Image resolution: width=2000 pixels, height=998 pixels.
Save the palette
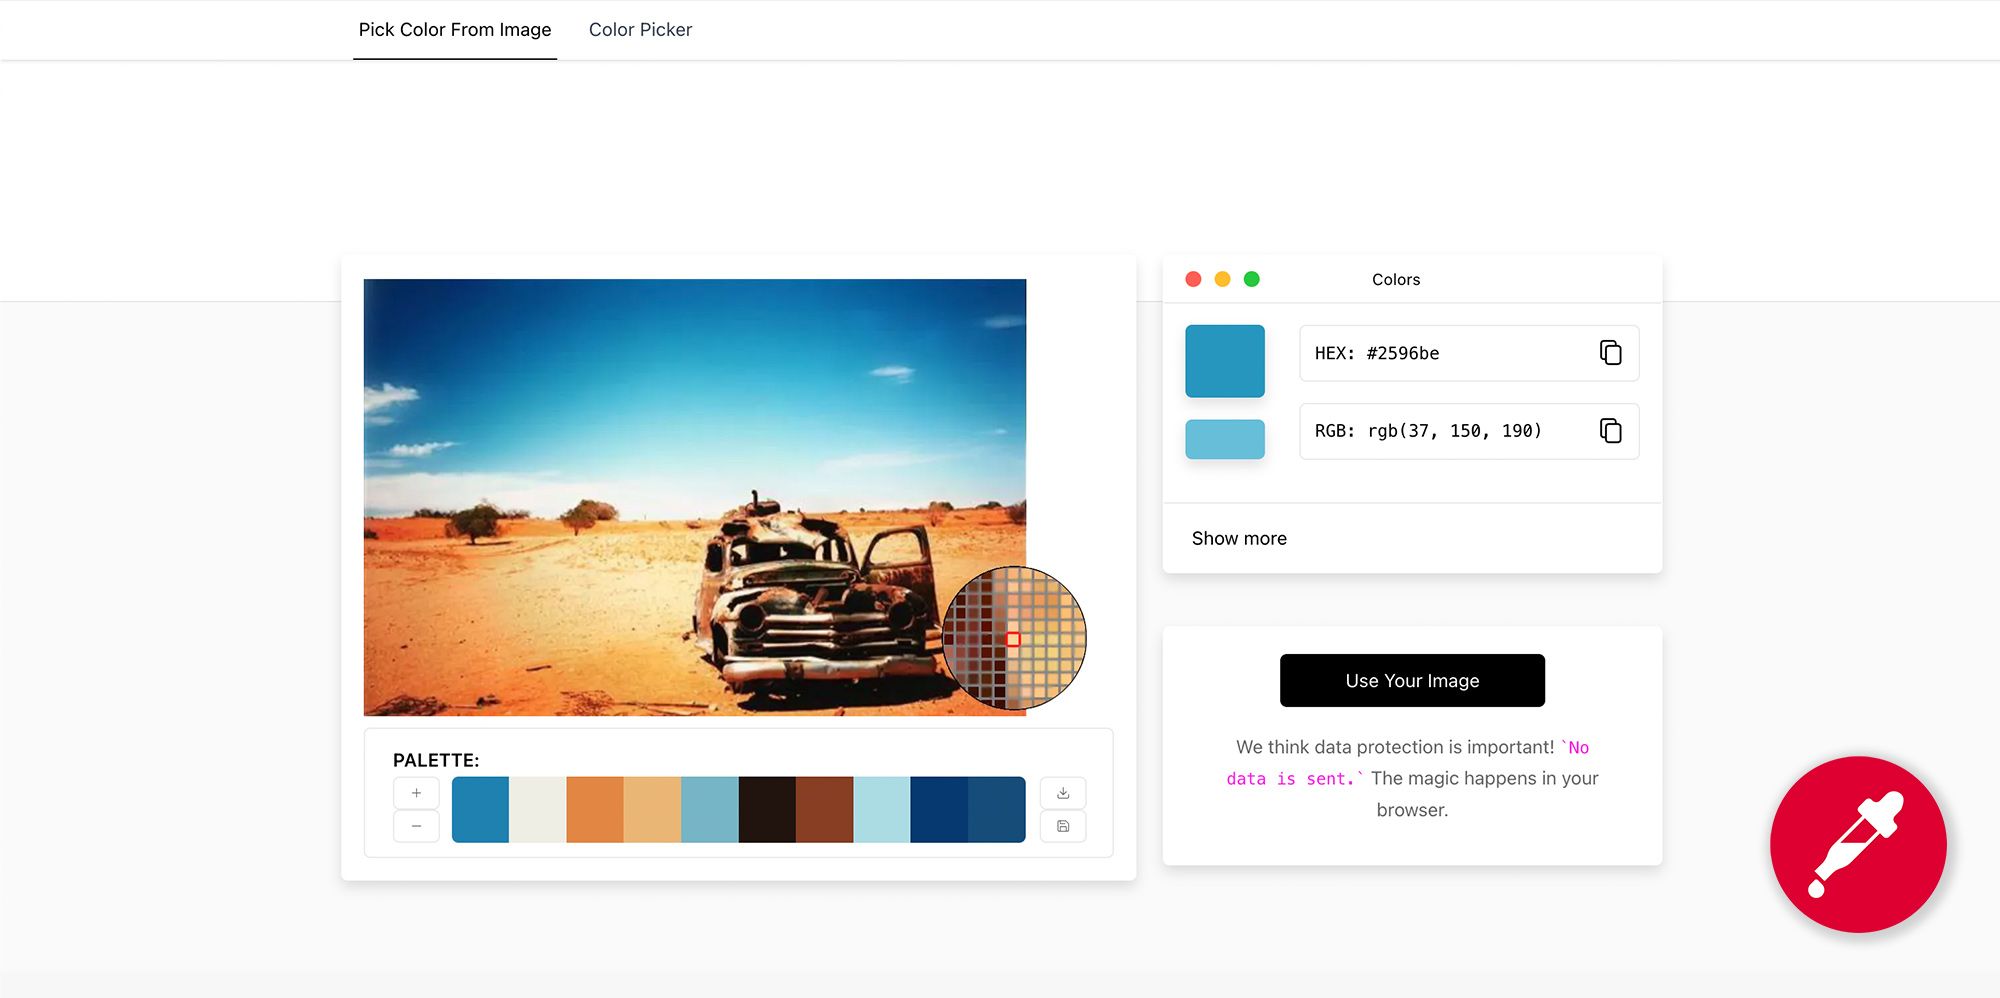(1062, 826)
